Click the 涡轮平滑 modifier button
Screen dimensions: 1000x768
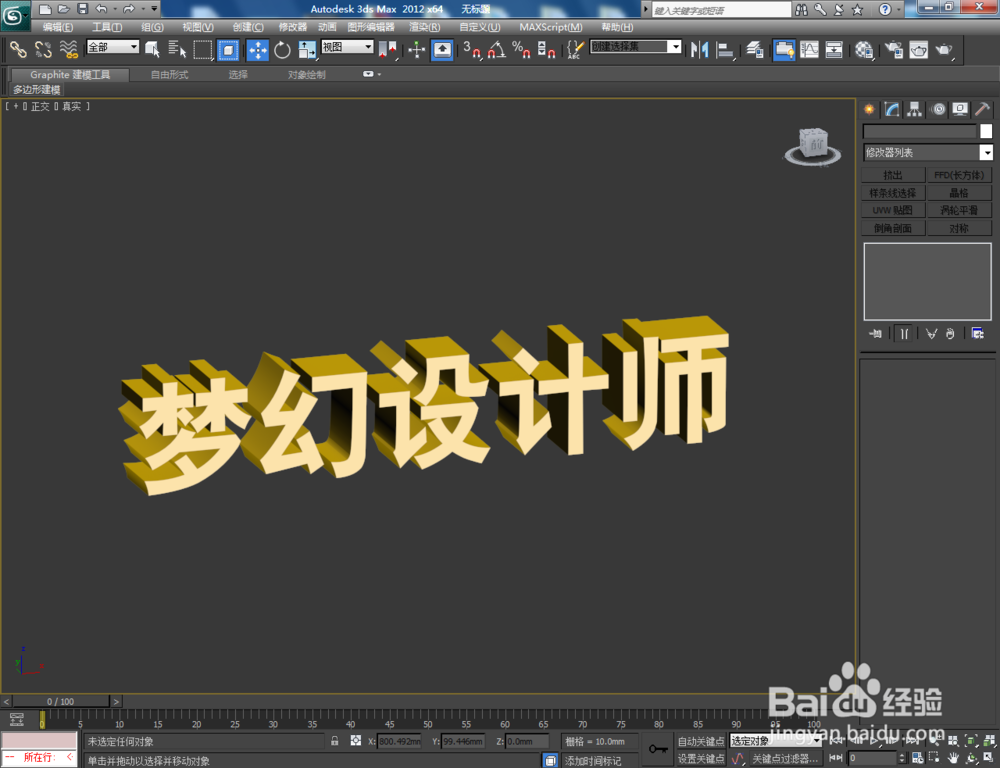(x=959, y=210)
